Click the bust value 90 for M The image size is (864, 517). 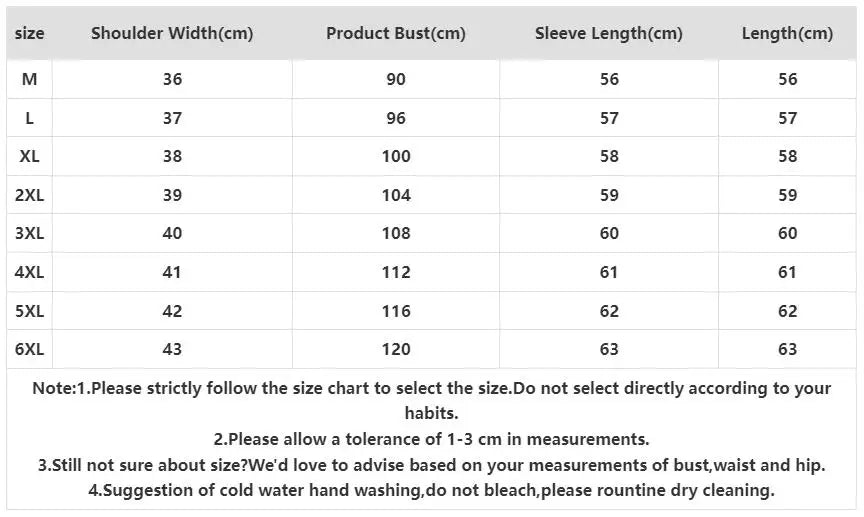point(396,79)
